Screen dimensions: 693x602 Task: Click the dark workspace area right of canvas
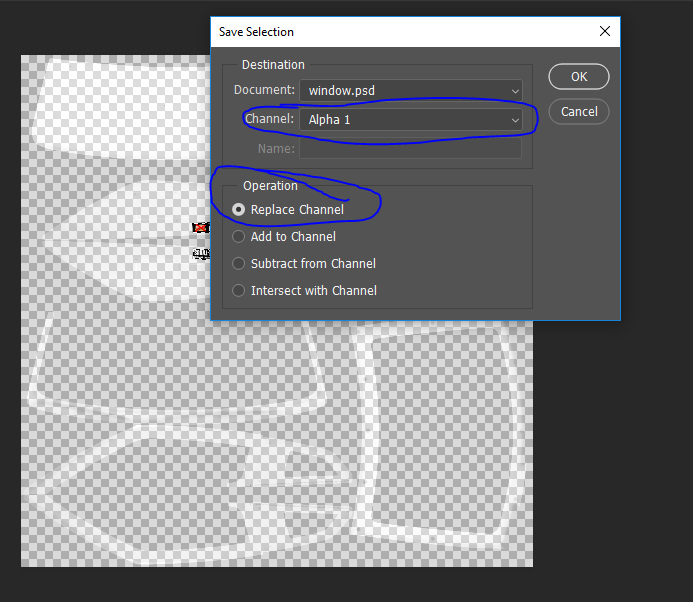(x=610, y=450)
